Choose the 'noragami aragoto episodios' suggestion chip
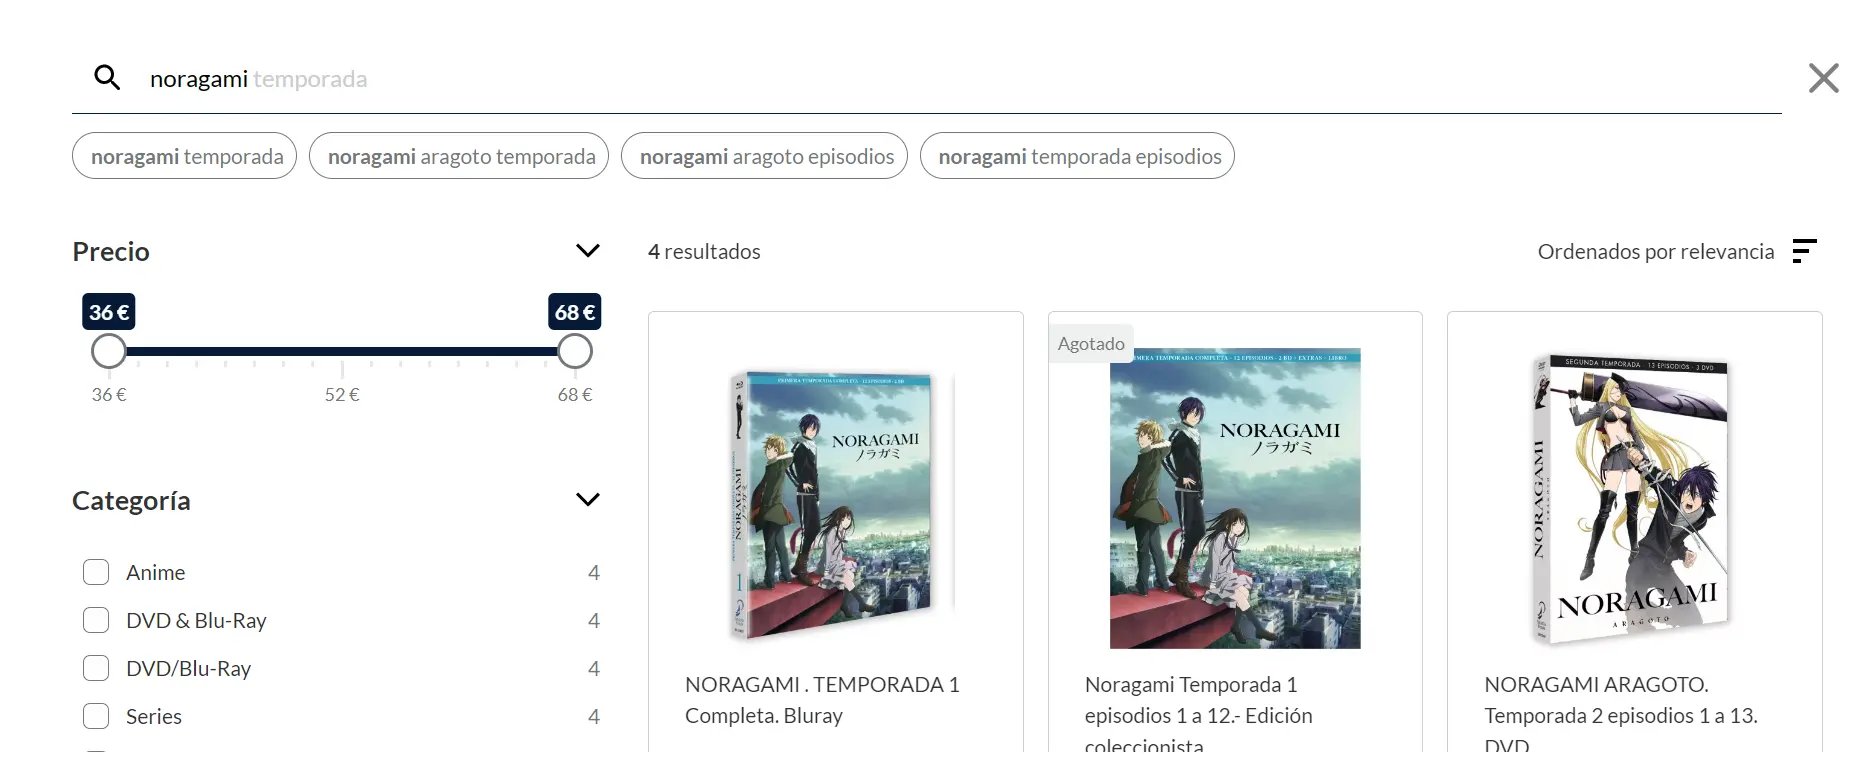The width and height of the screenshot is (1853, 758). click(765, 156)
